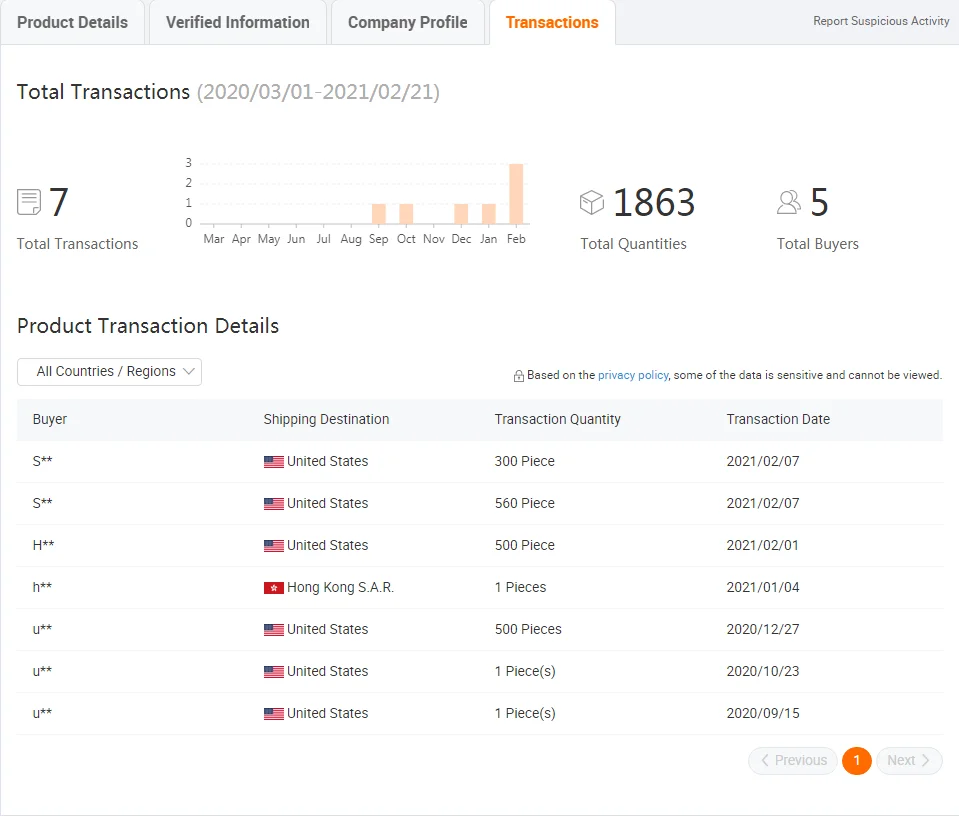Click the February bar in the chart
This screenshot has height=816, width=959.
point(516,194)
